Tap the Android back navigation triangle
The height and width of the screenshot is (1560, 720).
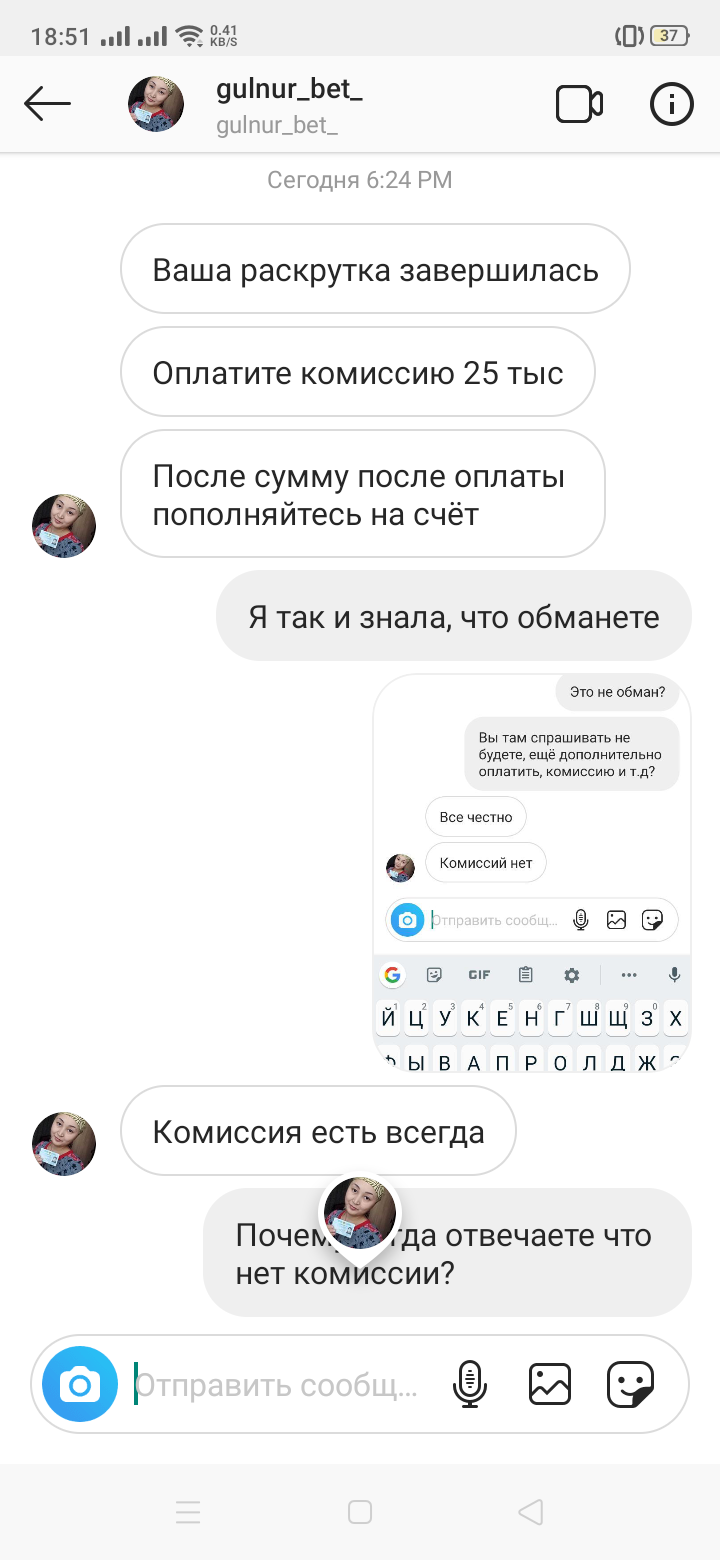coord(531,1512)
